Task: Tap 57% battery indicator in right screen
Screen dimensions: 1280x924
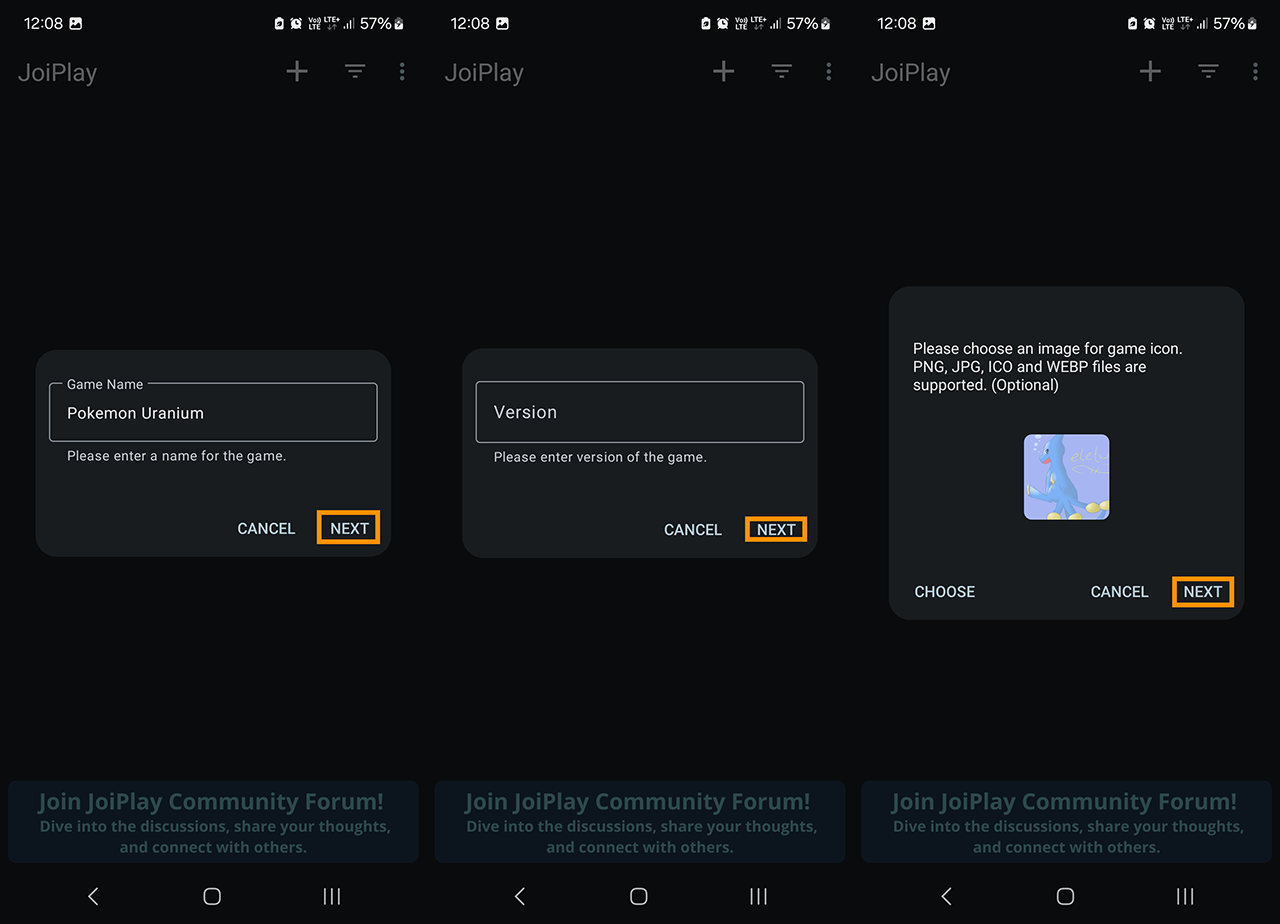Action: point(1237,23)
